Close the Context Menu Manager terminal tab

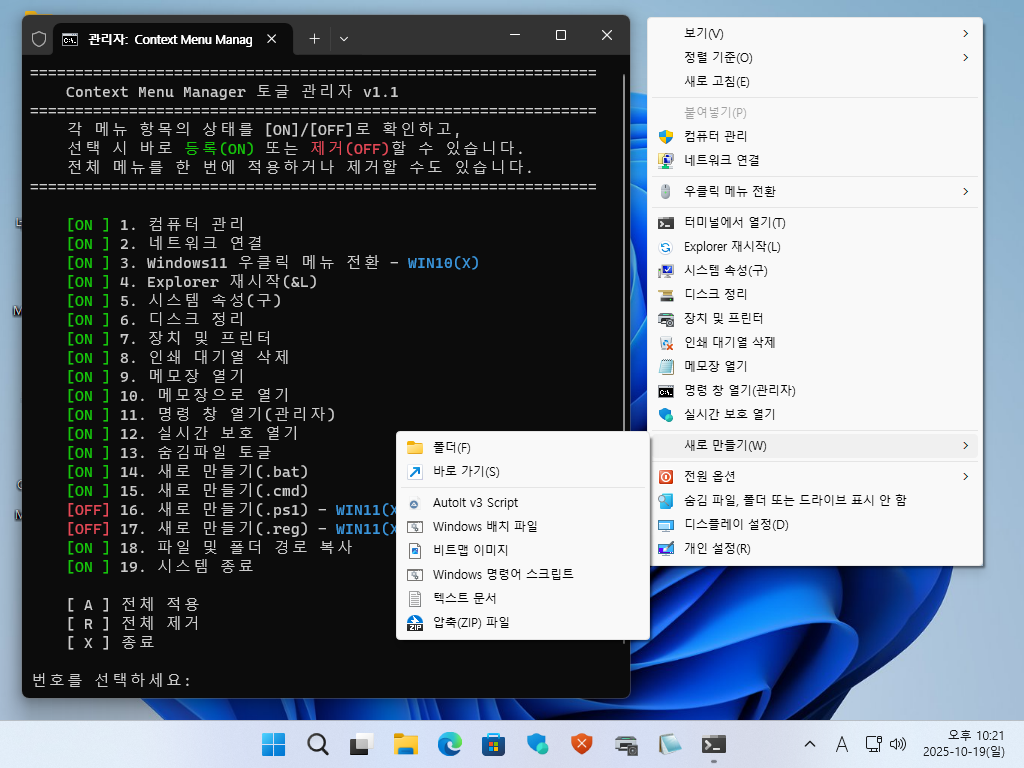point(272,39)
